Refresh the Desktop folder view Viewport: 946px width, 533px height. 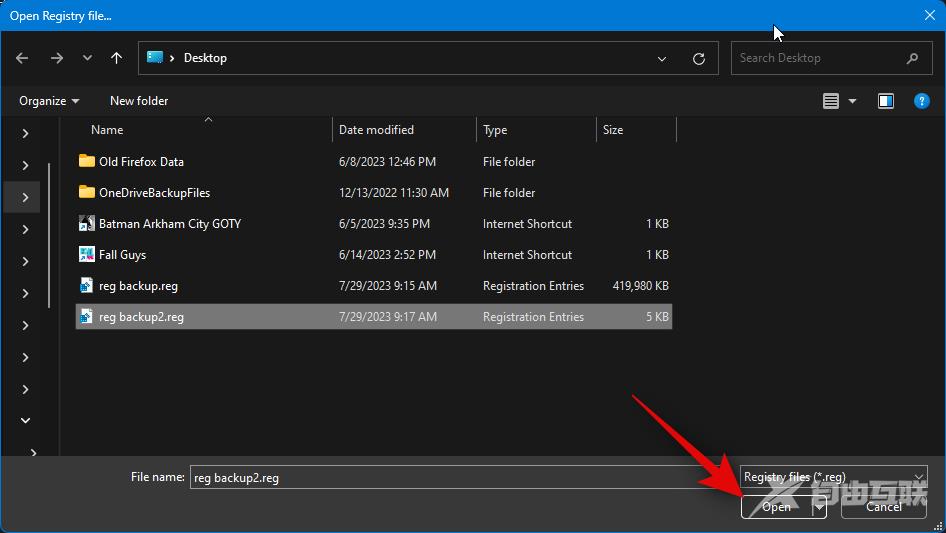click(699, 59)
